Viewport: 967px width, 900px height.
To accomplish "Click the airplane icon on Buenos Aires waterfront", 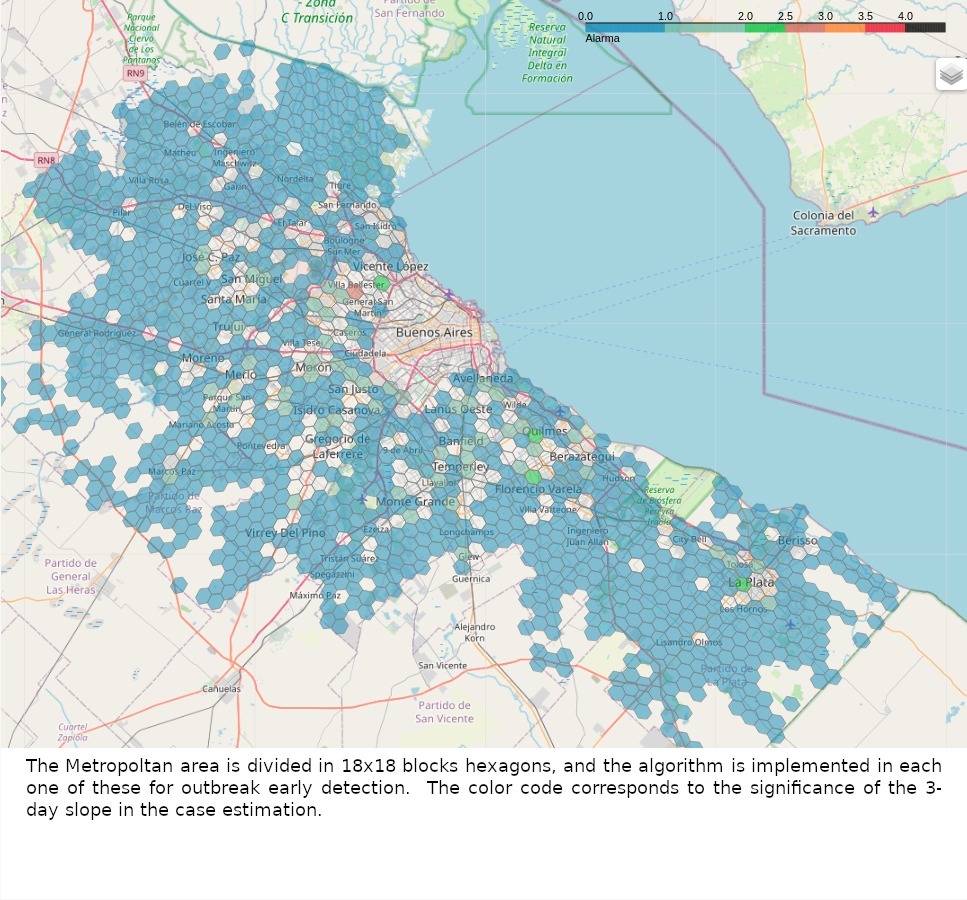I will tap(449, 293).
